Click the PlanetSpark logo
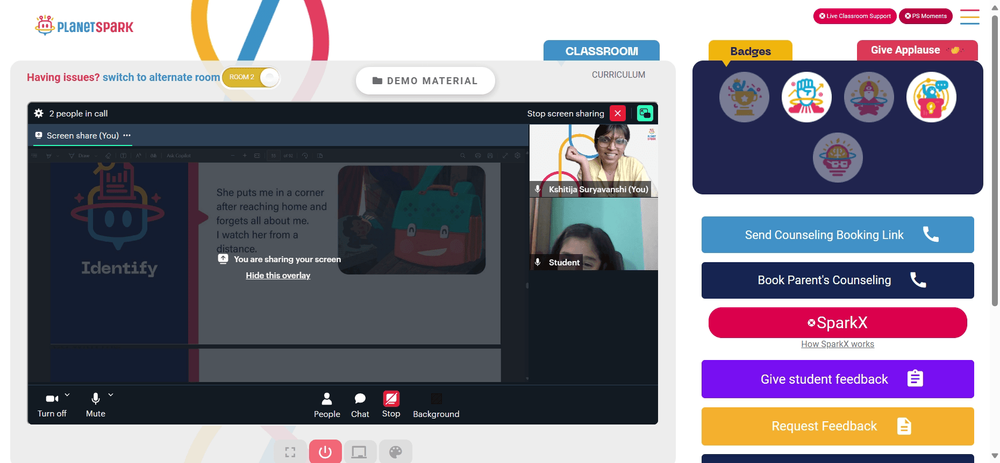This screenshot has height=463, width=1000. (x=84, y=26)
